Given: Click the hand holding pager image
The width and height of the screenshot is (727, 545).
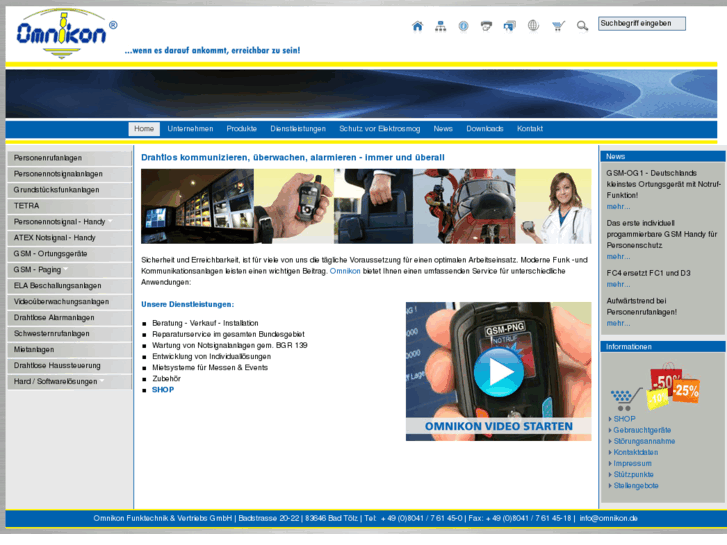Looking at the screenshot, I should pos(294,206).
